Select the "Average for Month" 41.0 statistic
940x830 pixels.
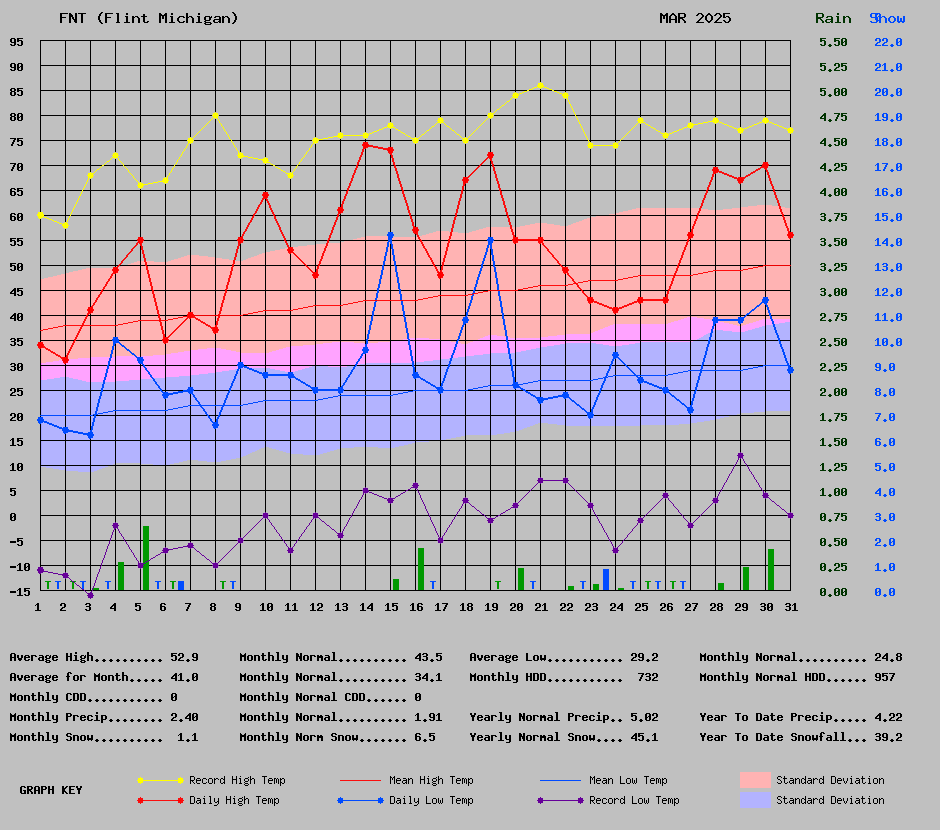[104, 677]
